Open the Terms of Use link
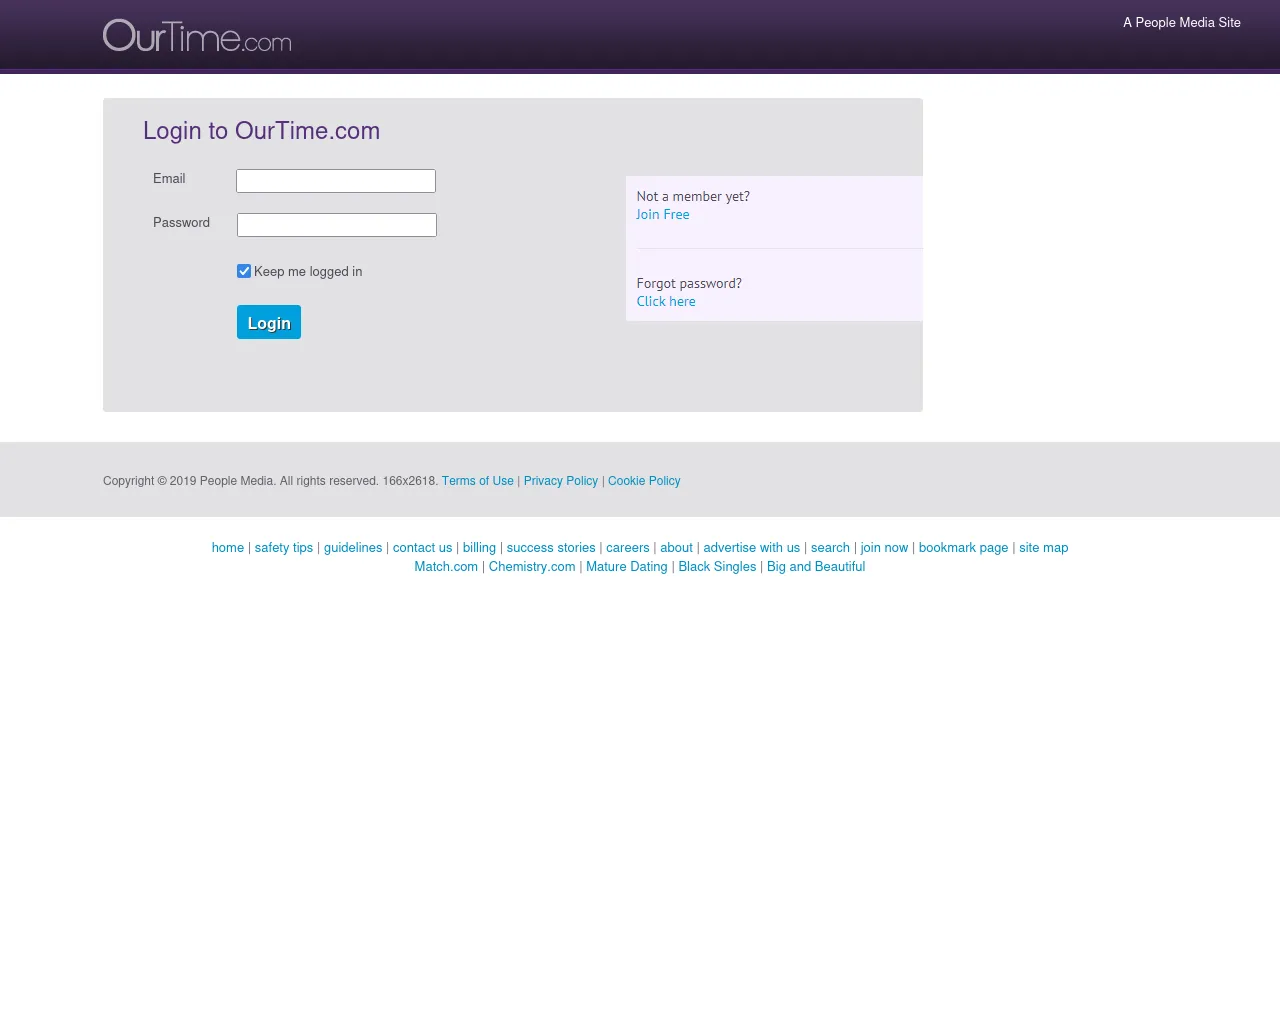 click(x=478, y=481)
